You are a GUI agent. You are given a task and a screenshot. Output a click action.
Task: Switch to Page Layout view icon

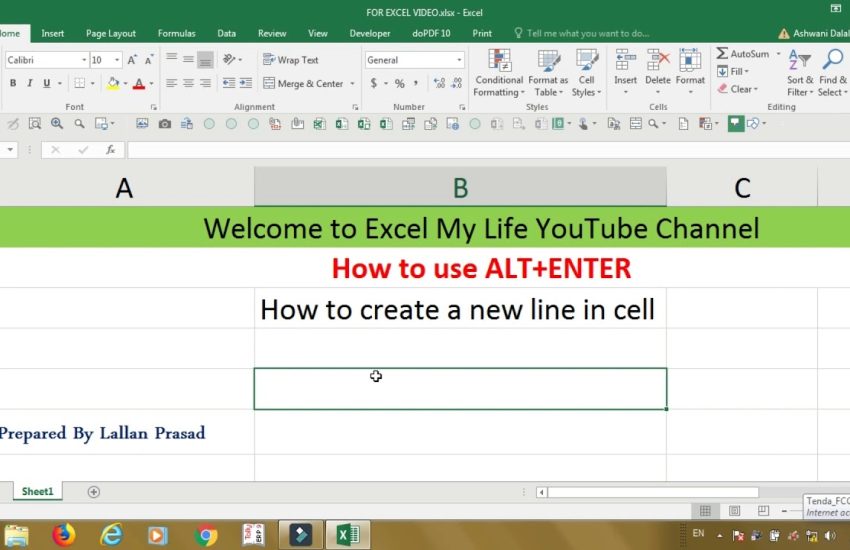tap(735, 510)
